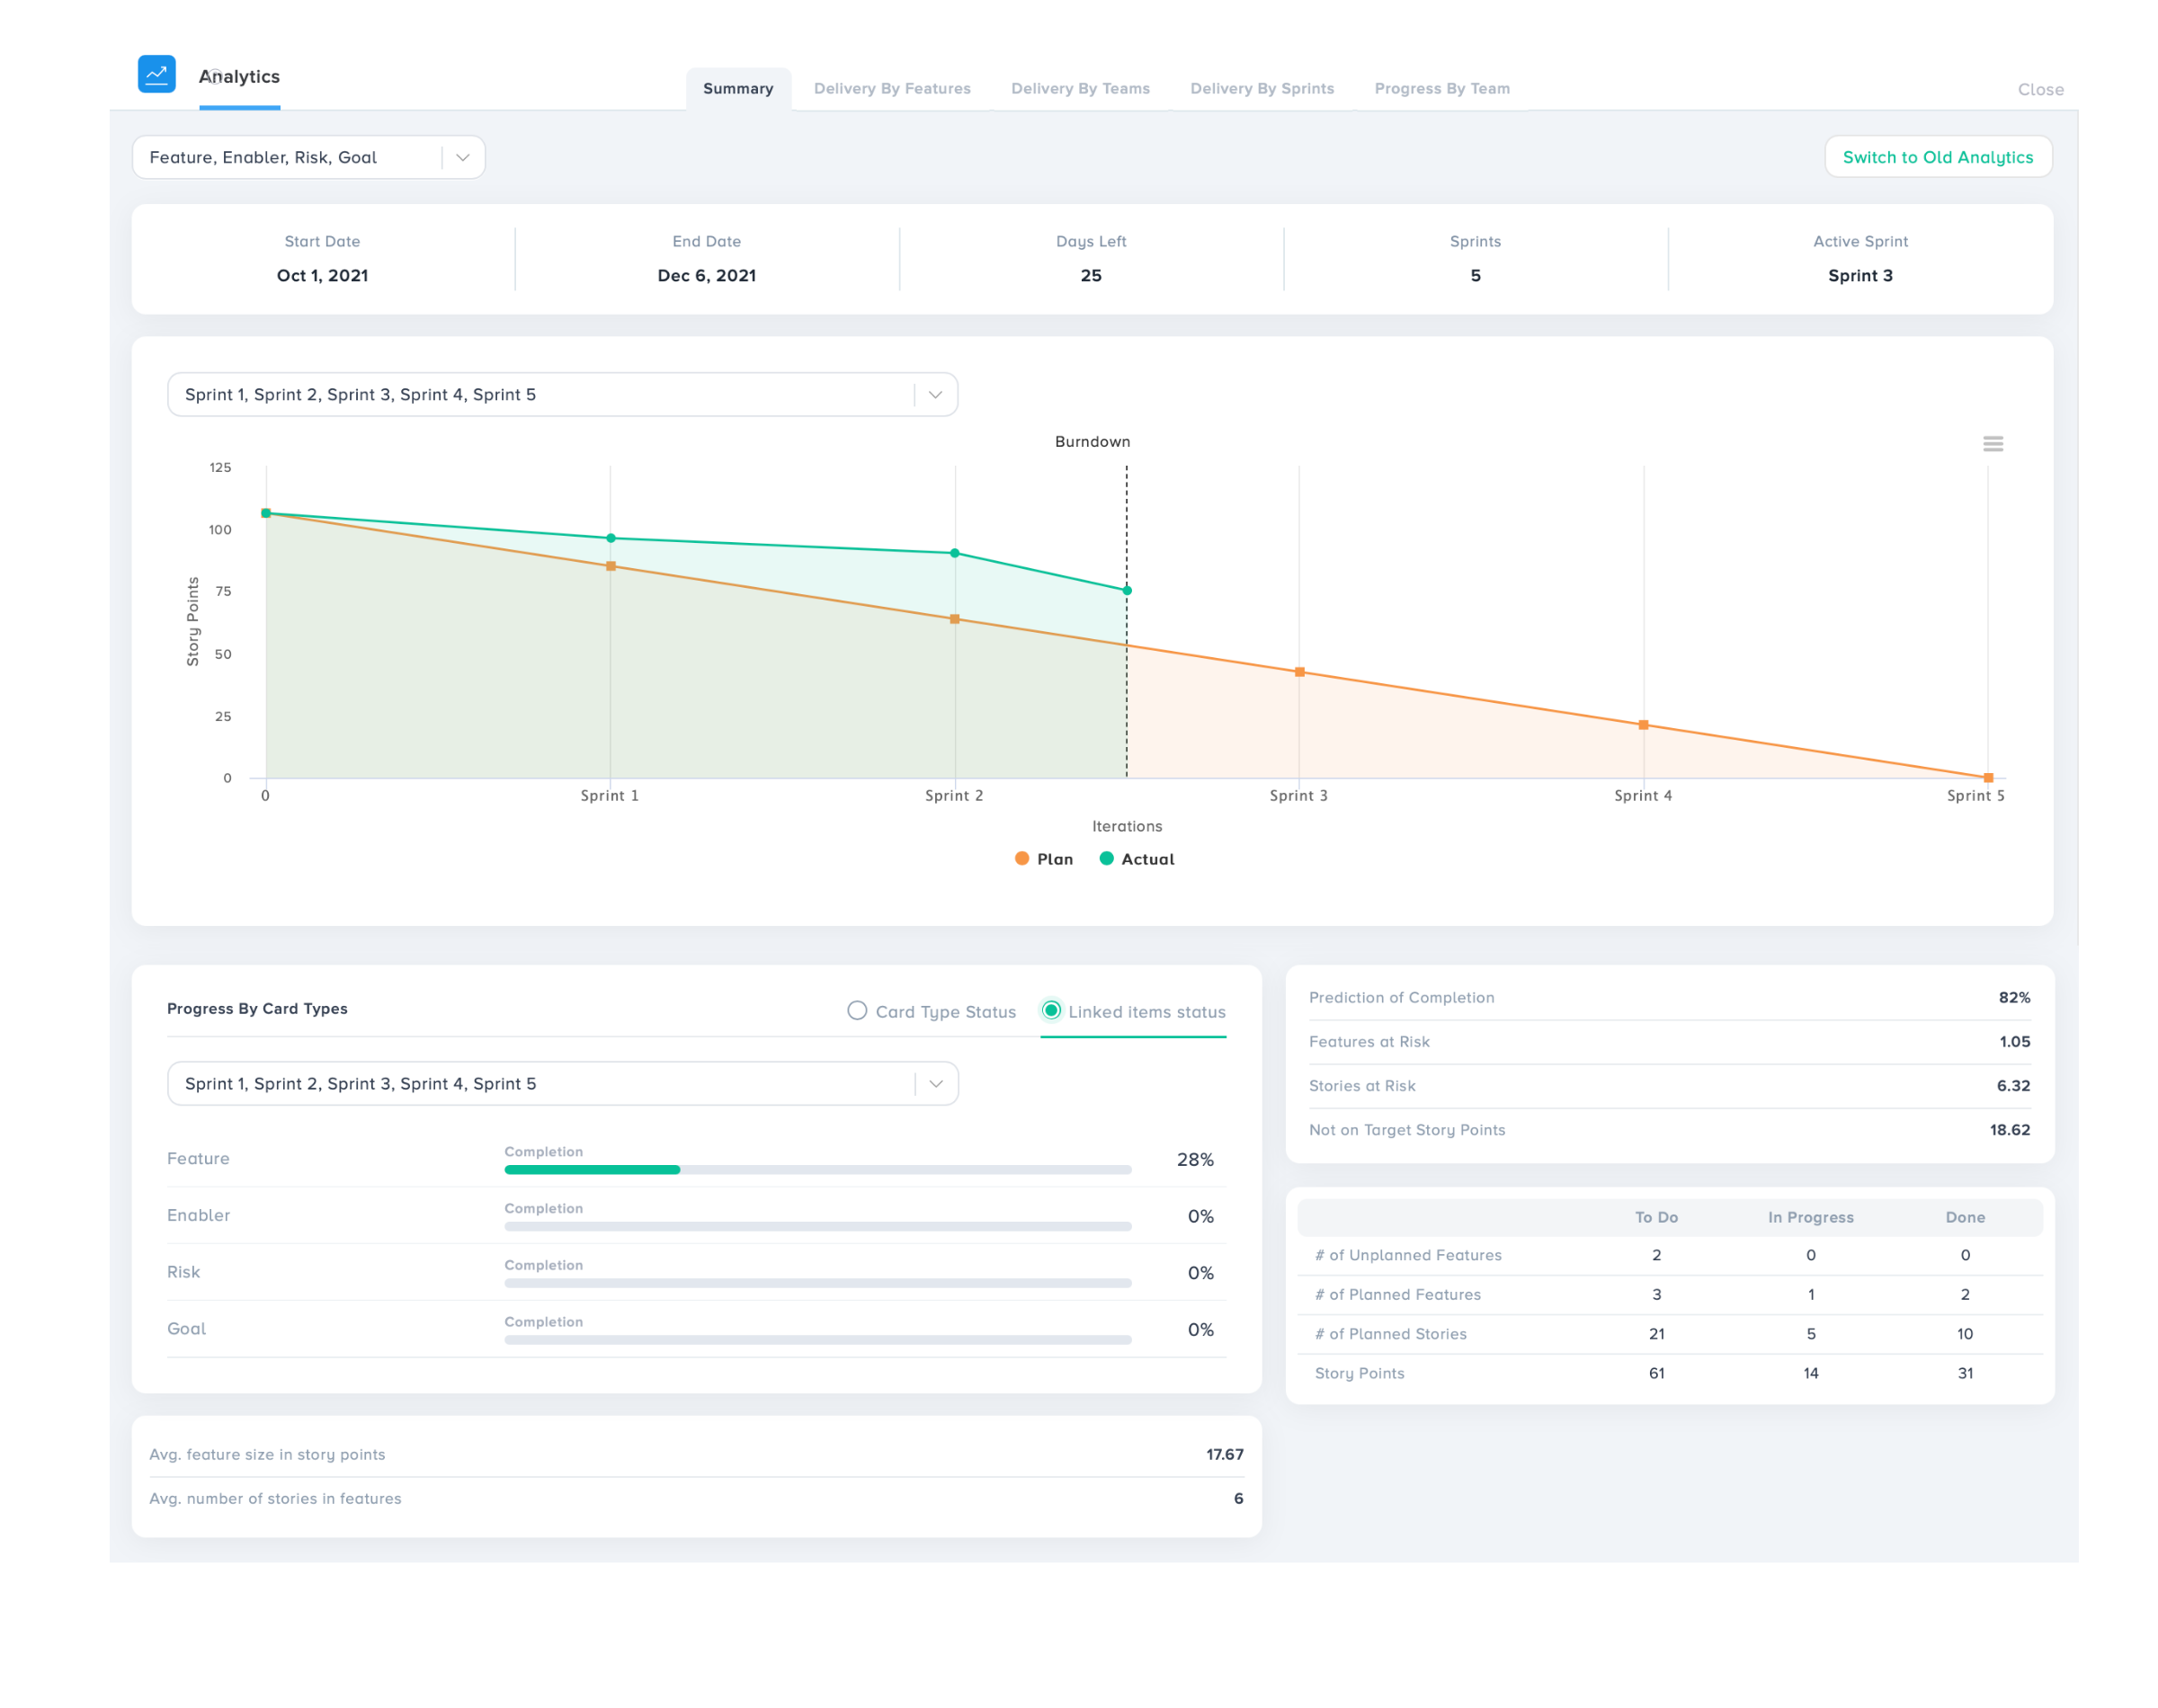Open the Progress By Card Types sprint dropdown
The image size is (2158, 1708).
[x=935, y=1083]
